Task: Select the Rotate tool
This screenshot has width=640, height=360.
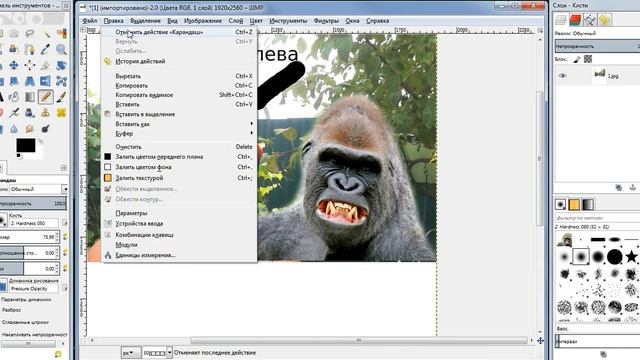Action: [x=61, y=65]
